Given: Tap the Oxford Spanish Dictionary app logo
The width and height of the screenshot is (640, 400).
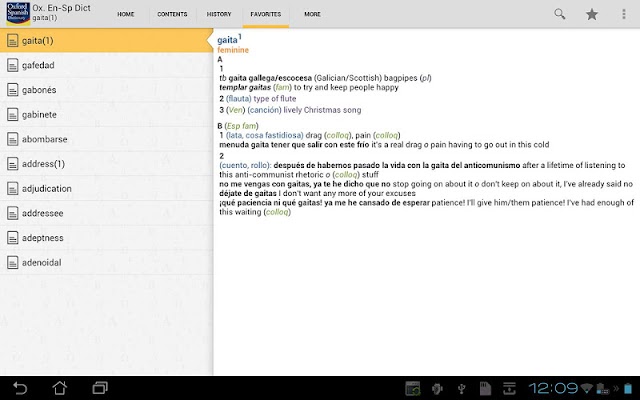Looking at the screenshot, I should tap(18, 13).
